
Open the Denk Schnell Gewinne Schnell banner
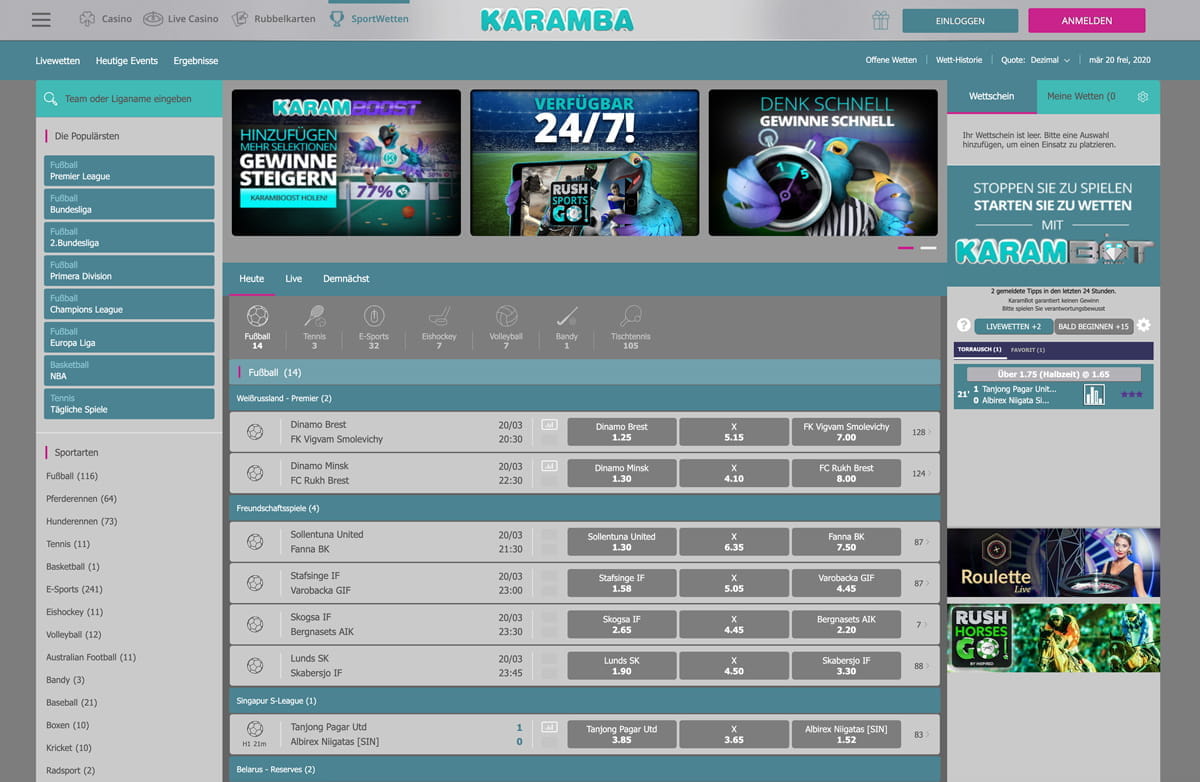tap(823, 163)
